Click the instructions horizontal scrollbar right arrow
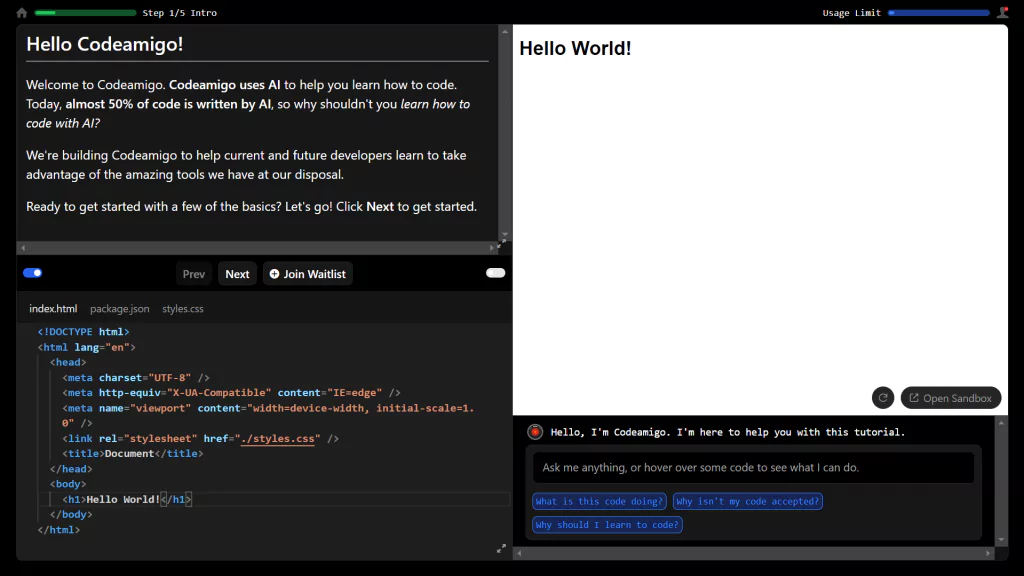Viewport: 1024px width, 576px height. 492,248
